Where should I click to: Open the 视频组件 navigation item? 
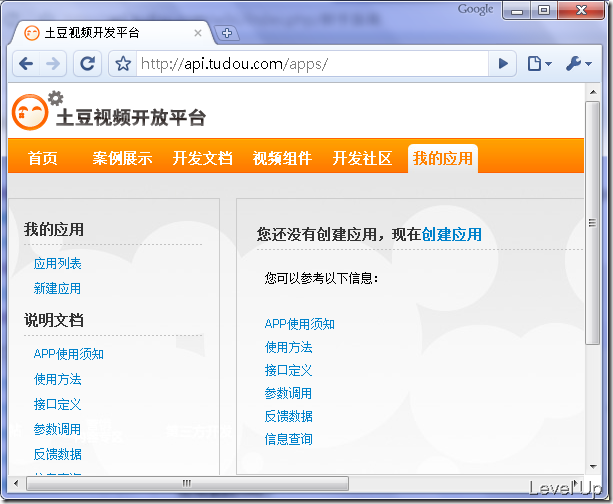tap(282, 158)
